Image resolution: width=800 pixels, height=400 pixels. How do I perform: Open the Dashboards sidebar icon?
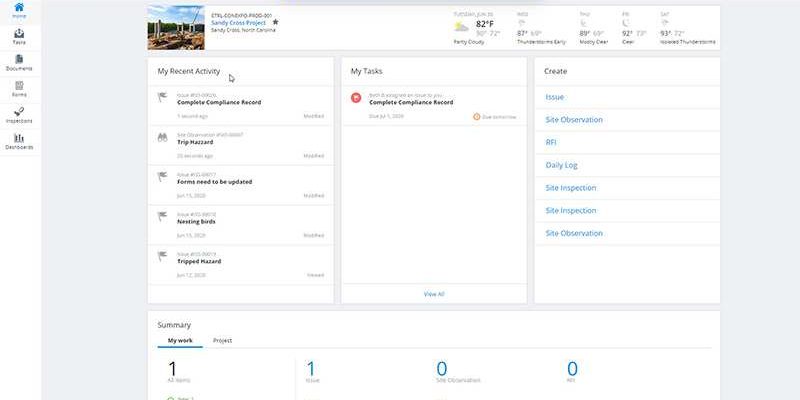click(20, 140)
